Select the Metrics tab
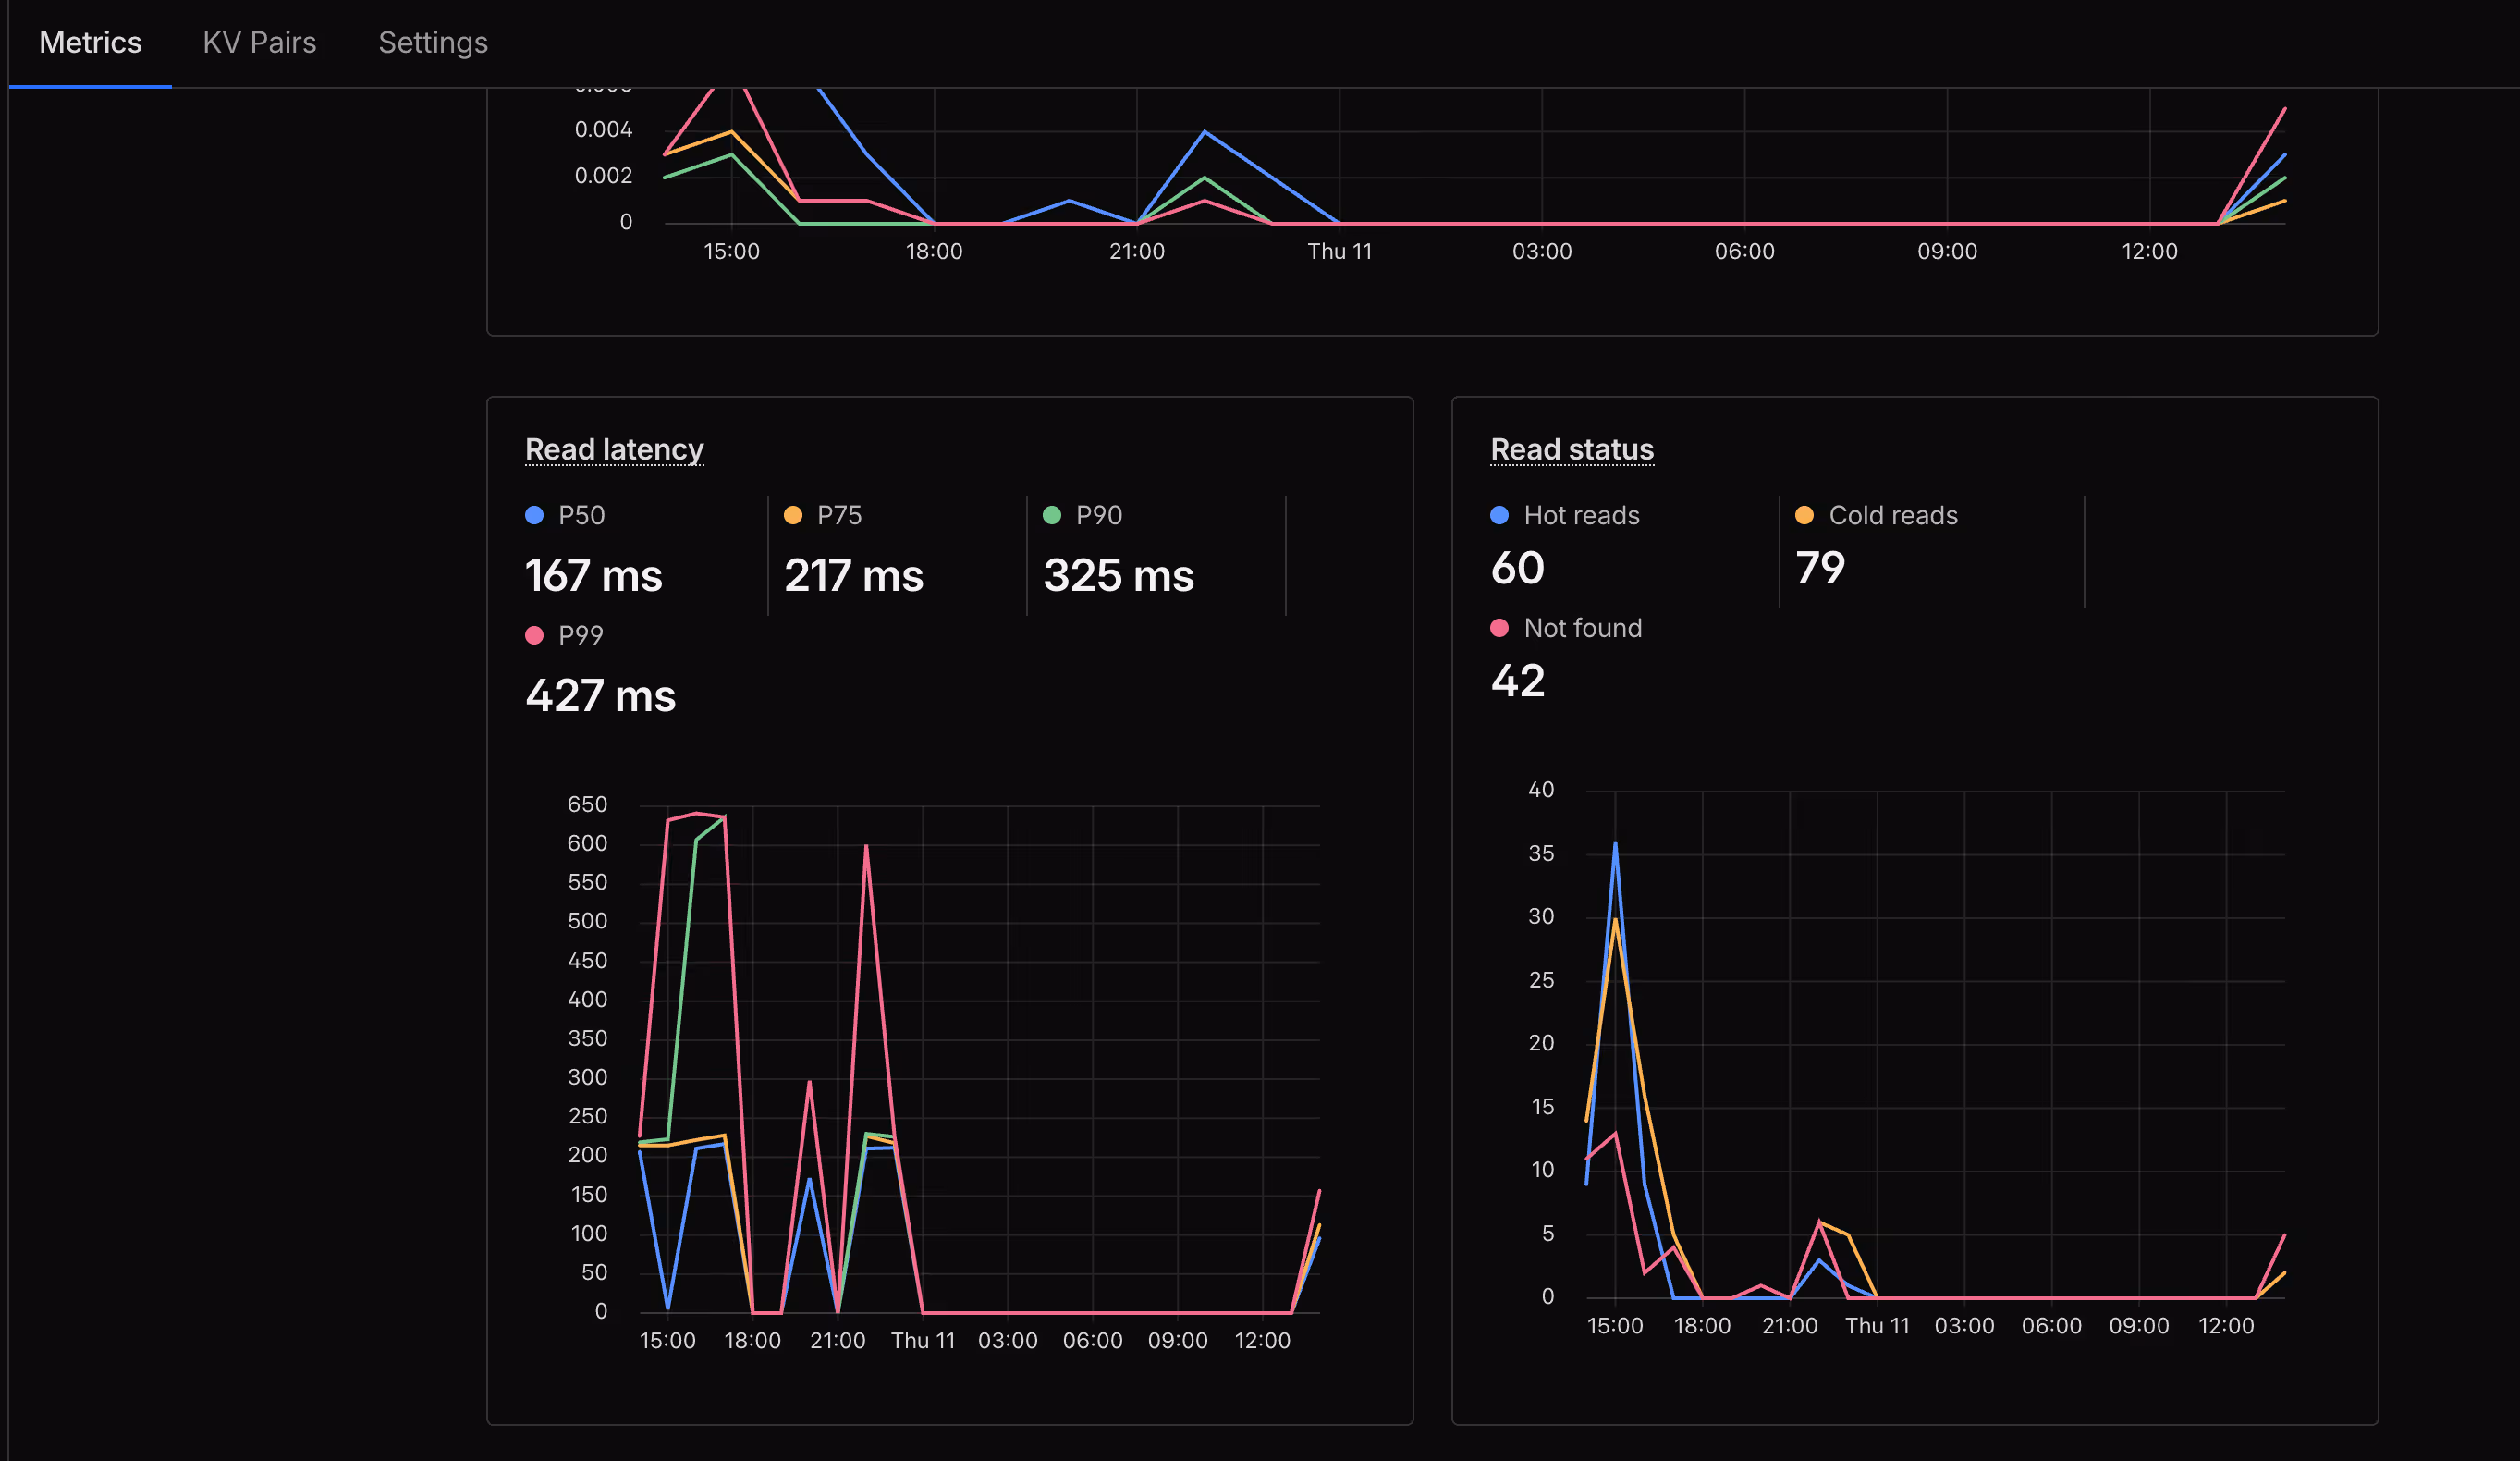The image size is (2520, 1461). click(90, 42)
